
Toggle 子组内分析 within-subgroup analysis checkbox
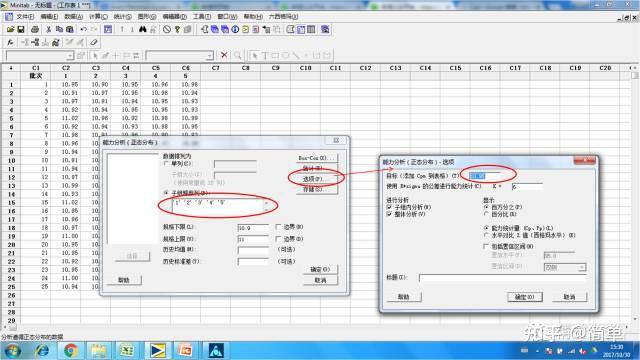(x=389, y=207)
